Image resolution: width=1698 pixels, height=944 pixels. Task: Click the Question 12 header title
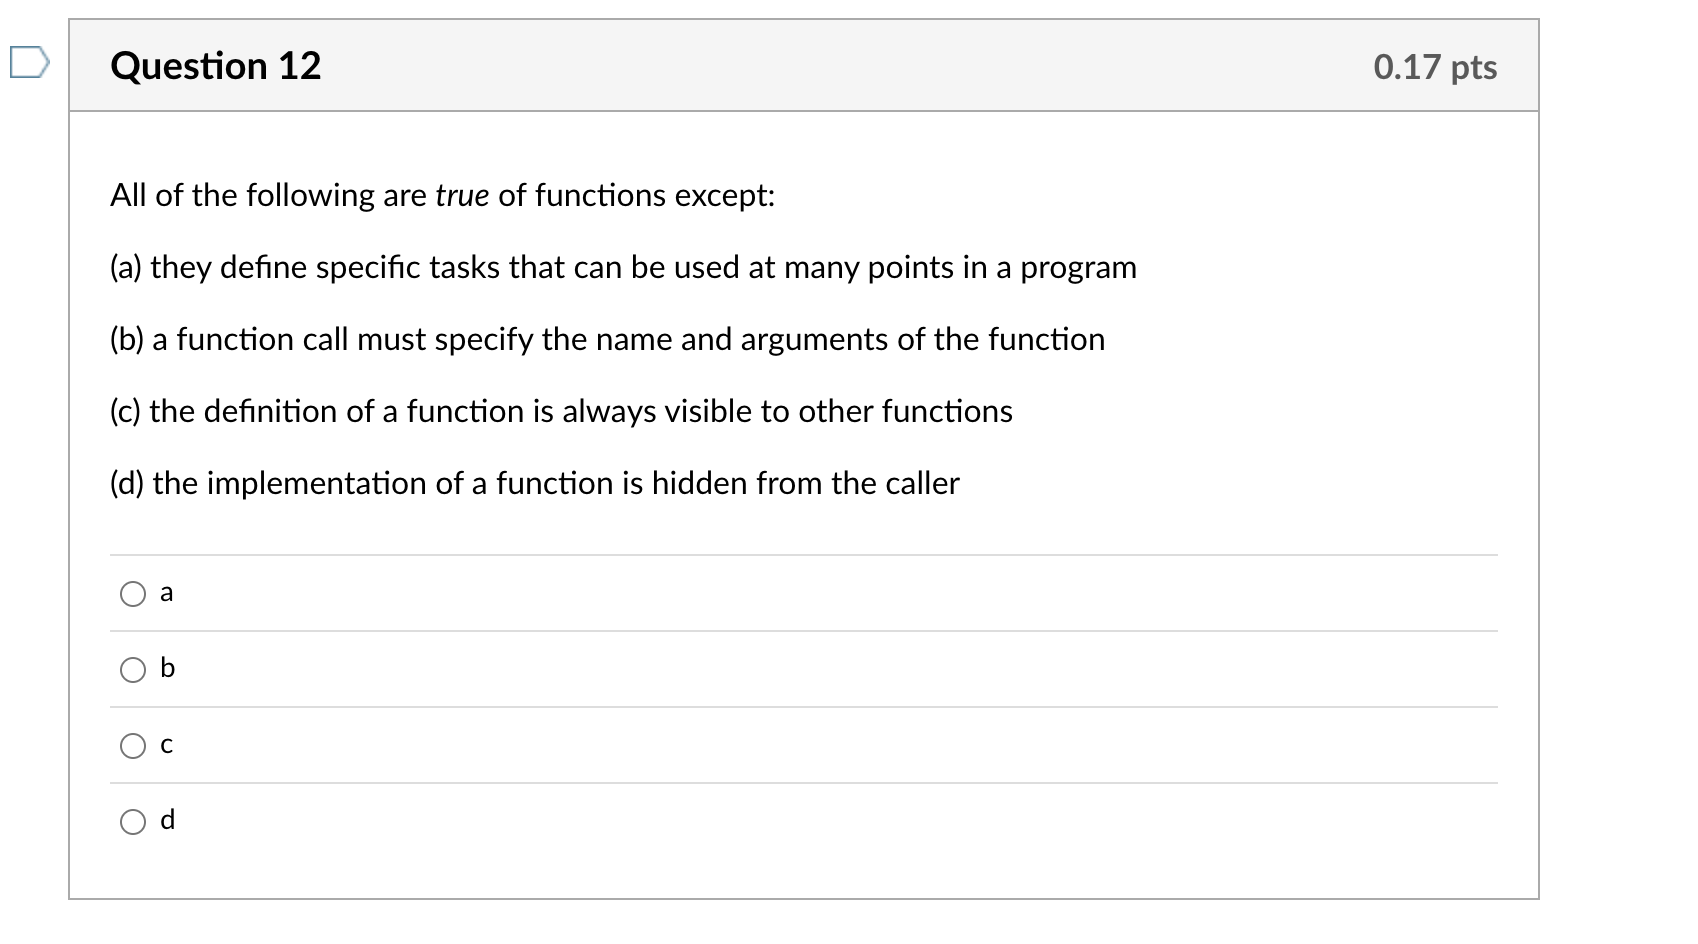tap(215, 66)
